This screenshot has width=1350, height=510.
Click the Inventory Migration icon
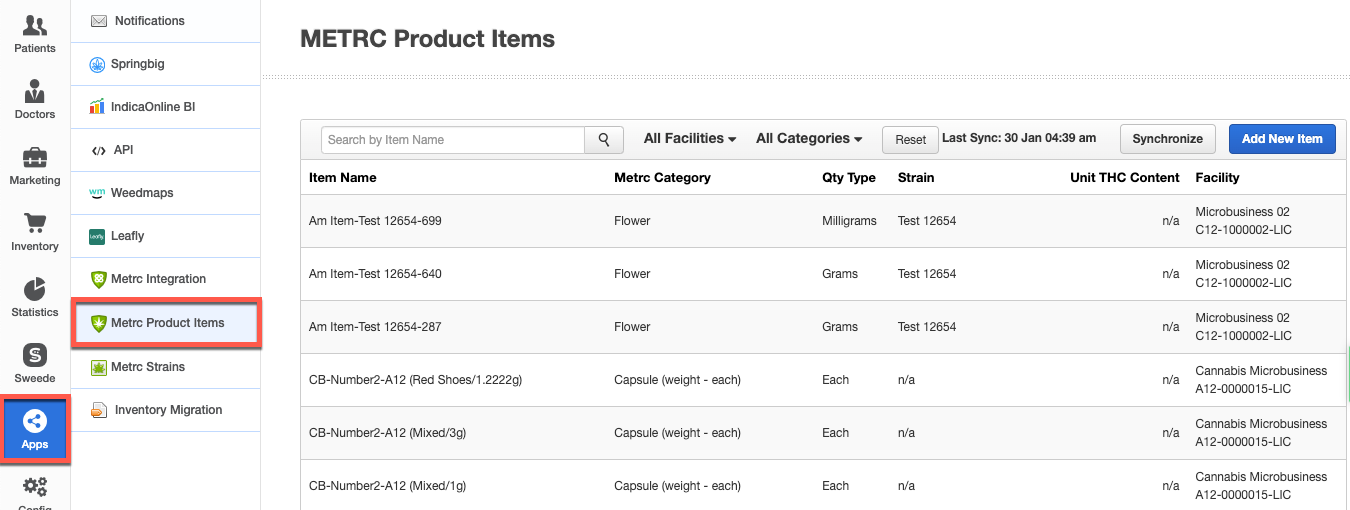pyautogui.click(x=98, y=410)
